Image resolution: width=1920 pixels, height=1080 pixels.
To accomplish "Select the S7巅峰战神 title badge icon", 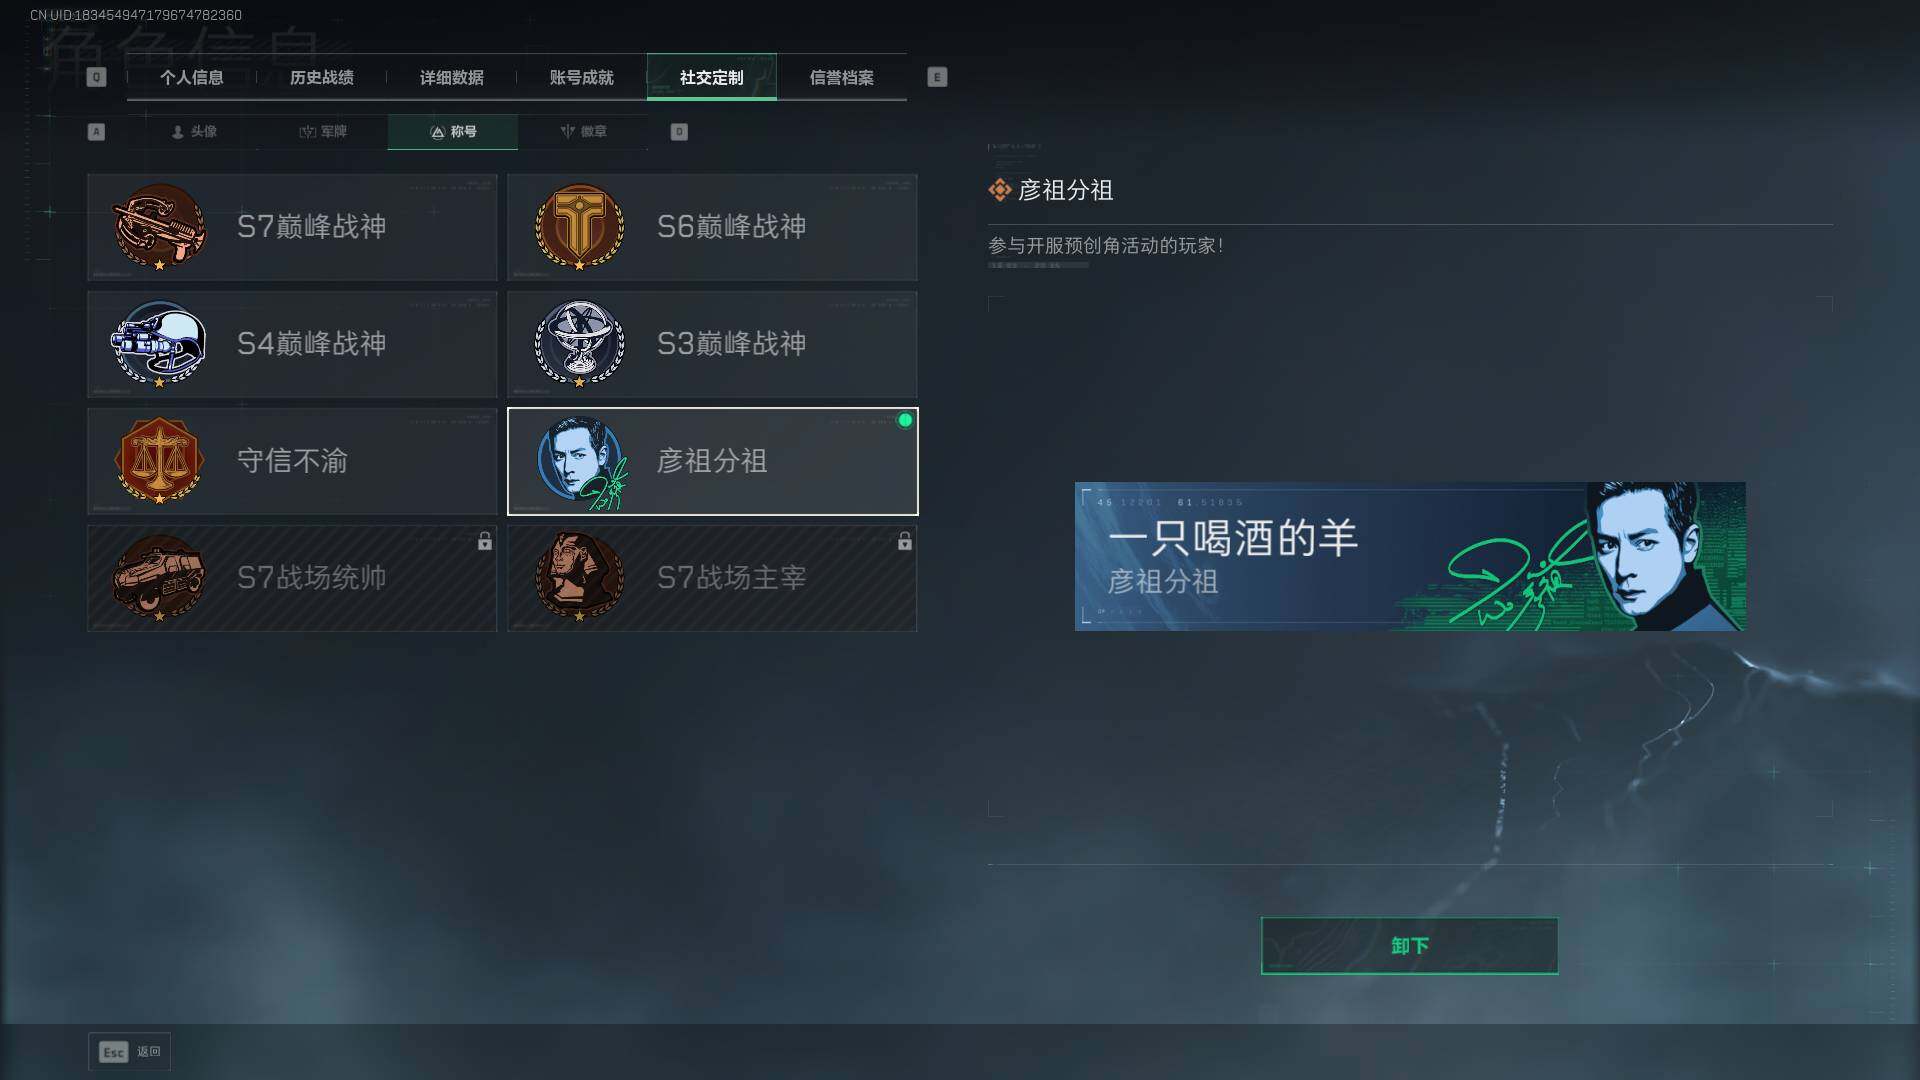I will [159, 227].
